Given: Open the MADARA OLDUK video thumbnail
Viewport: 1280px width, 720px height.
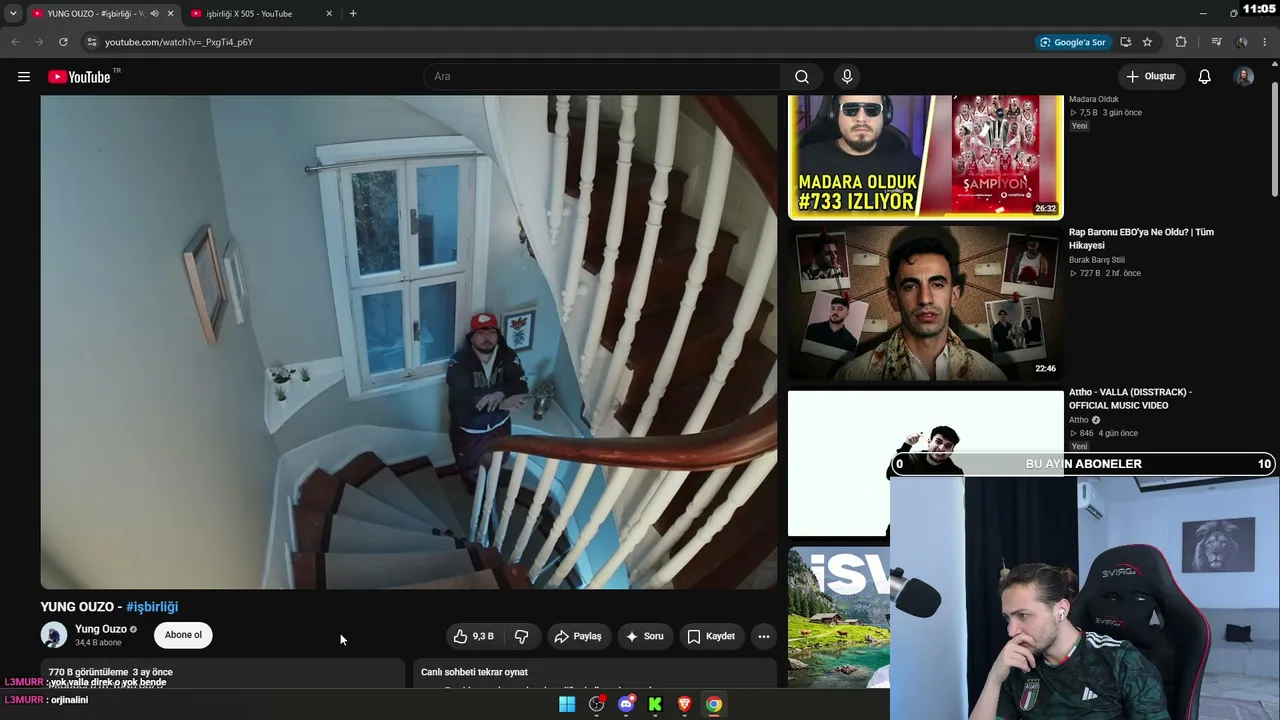Looking at the screenshot, I should point(926,157).
